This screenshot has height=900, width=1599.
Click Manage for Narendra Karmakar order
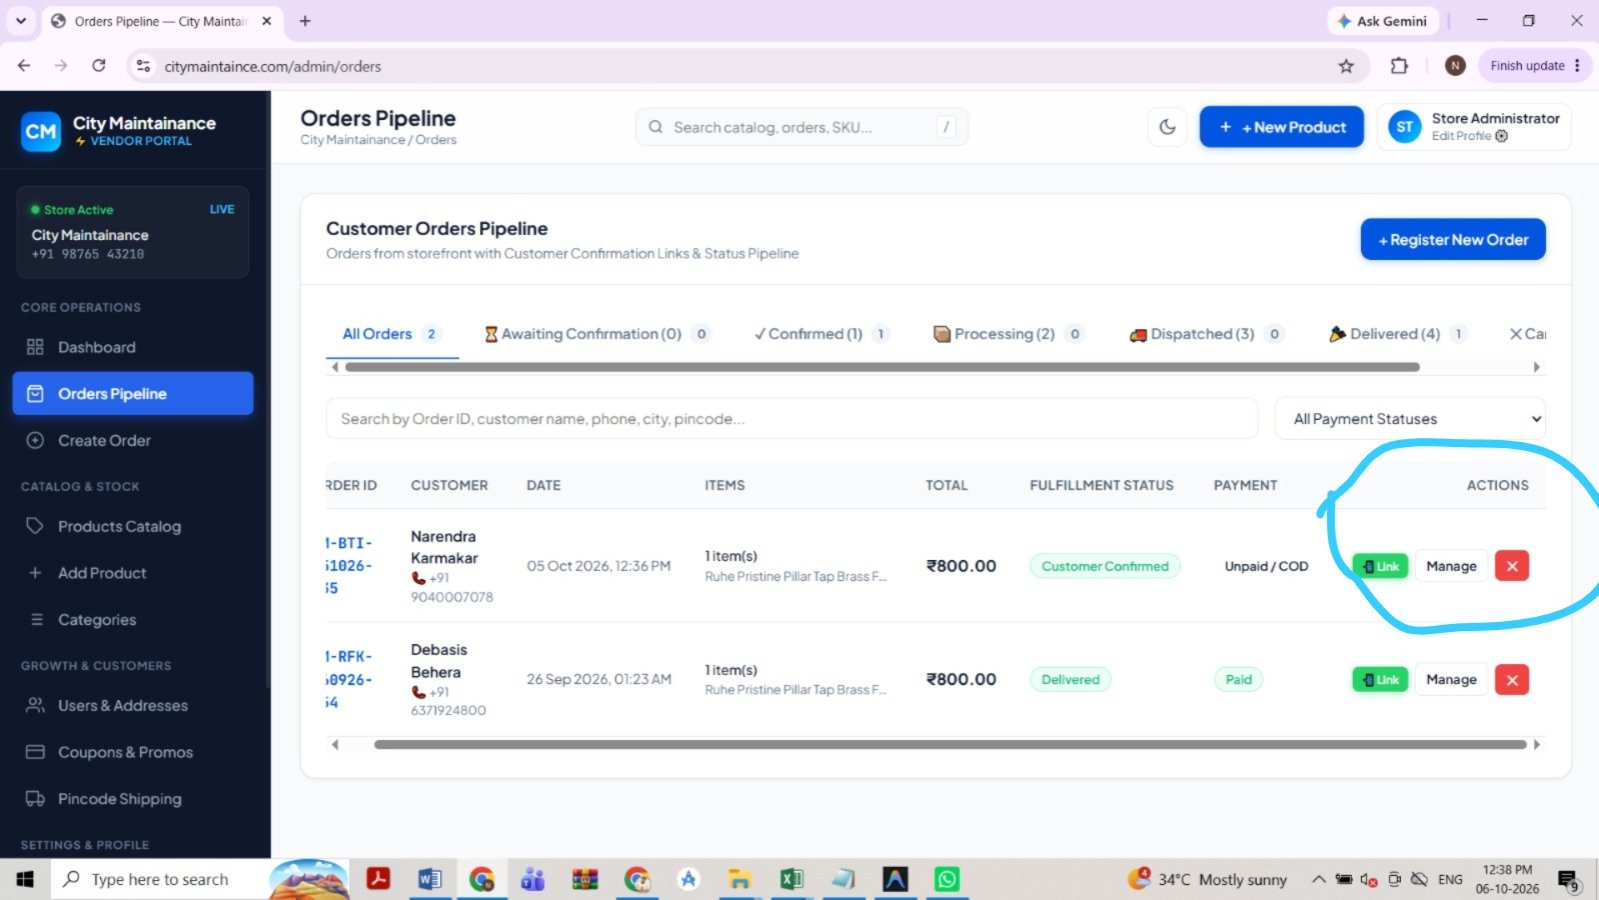pyautogui.click(x=1451, y=566)
